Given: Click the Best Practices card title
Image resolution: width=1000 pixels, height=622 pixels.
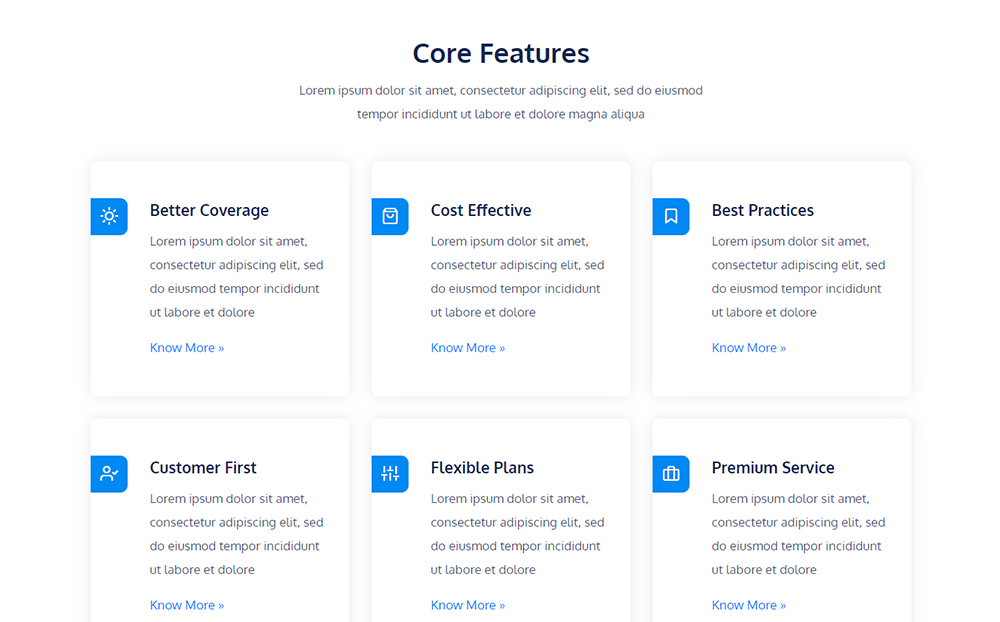Looking at the screenshot, I should [763, 211].
